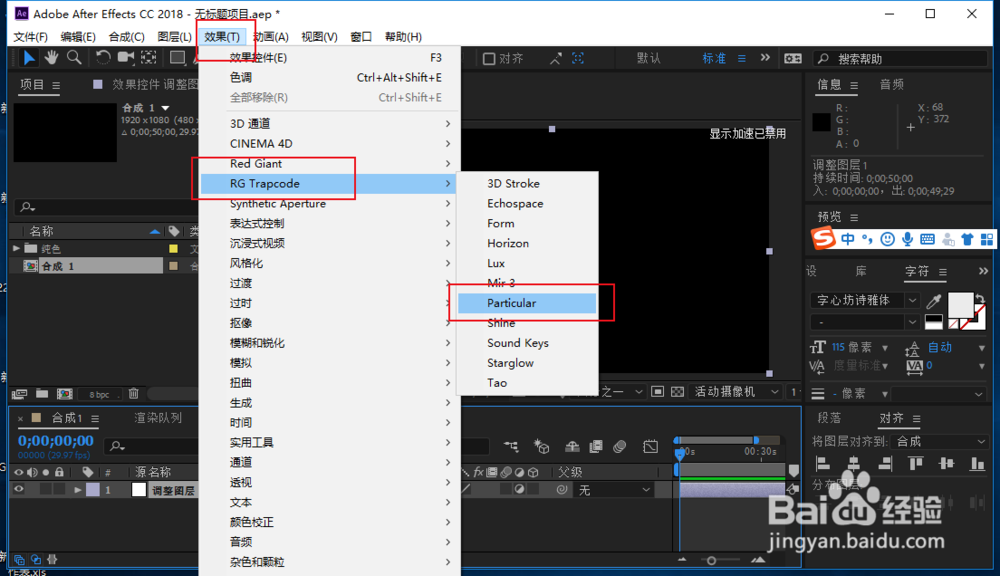Image resolution: width=1000 pixels, height=576 pixels.
Task: Switch to the 渲染队列 tab
Action: click(158, 418)
